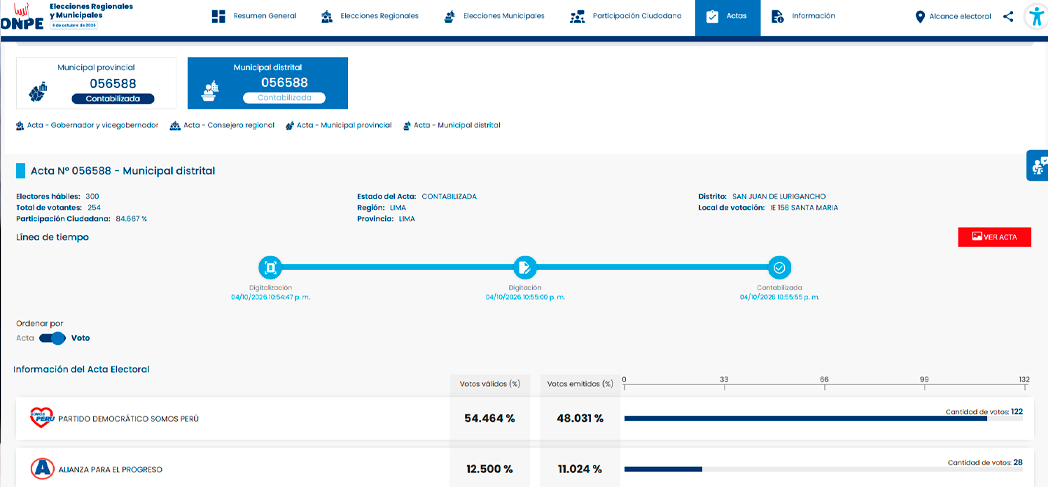Screen dimensions: 1048x487
Task: Click the 54.464 % value
Action: click(x=490, y=418)
